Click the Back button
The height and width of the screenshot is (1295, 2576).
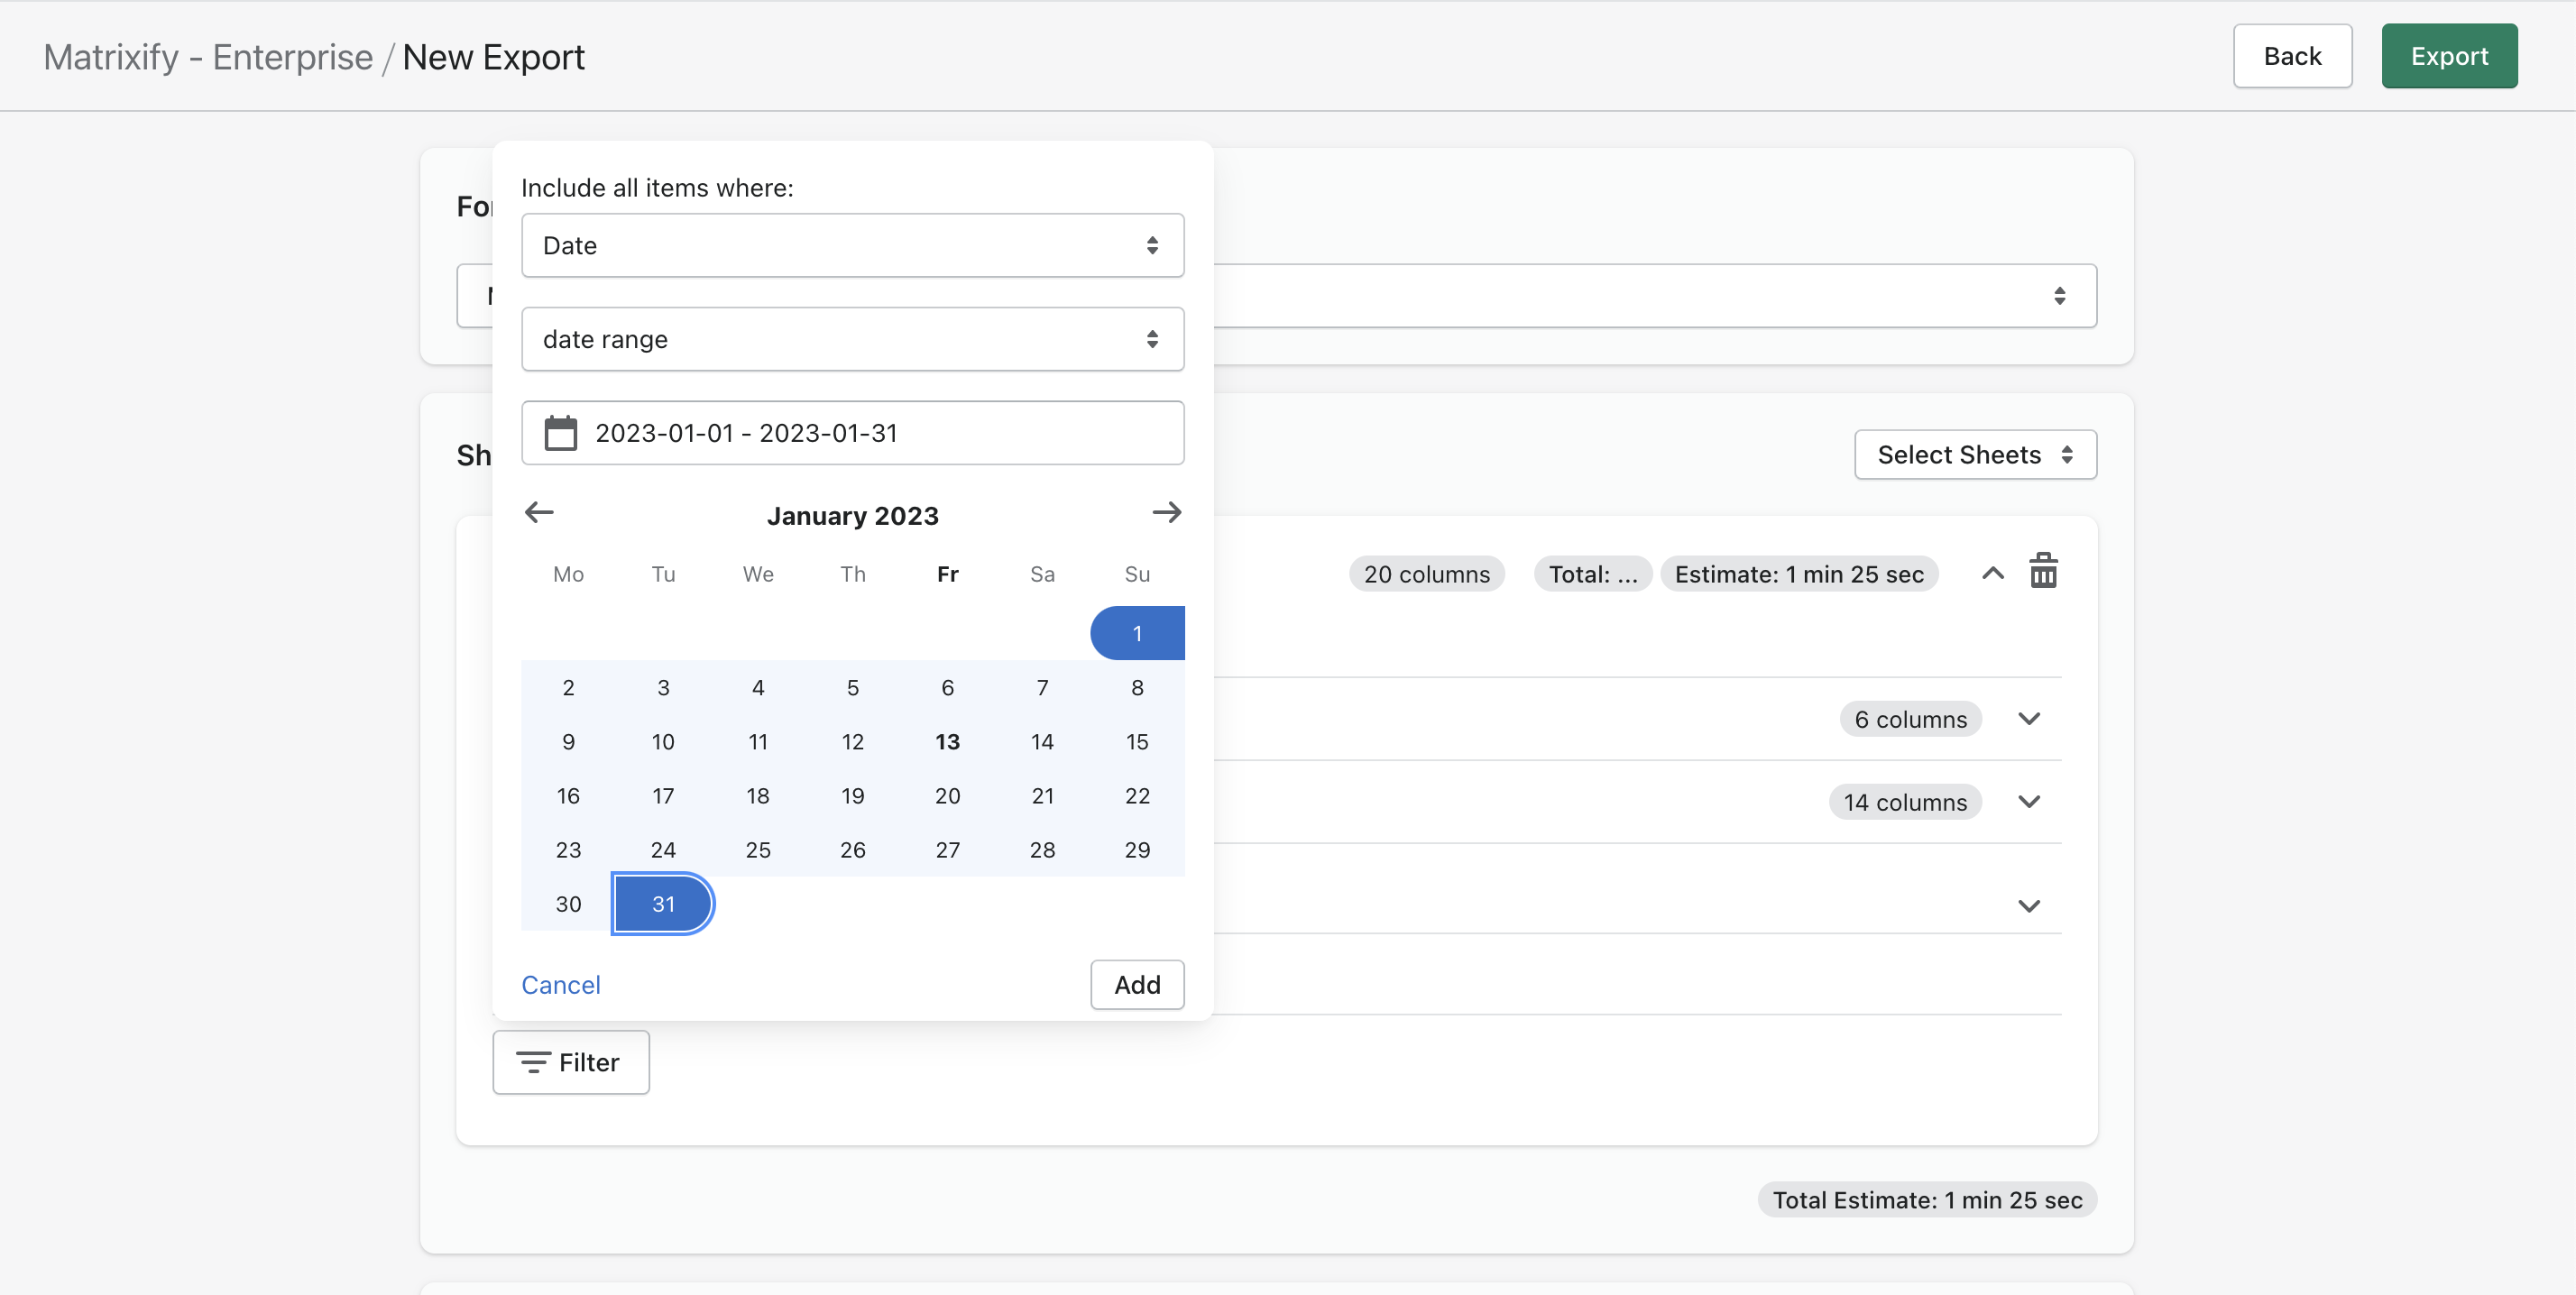2291,56
